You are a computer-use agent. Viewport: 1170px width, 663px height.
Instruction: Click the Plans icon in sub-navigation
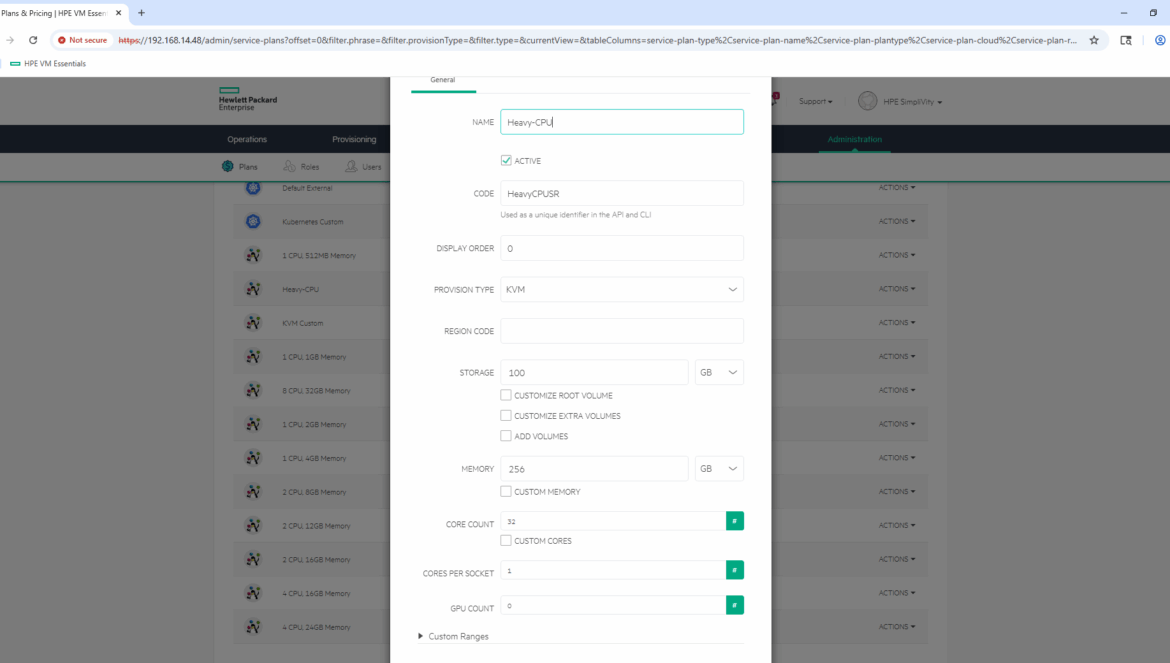click(x=228, y=167)
